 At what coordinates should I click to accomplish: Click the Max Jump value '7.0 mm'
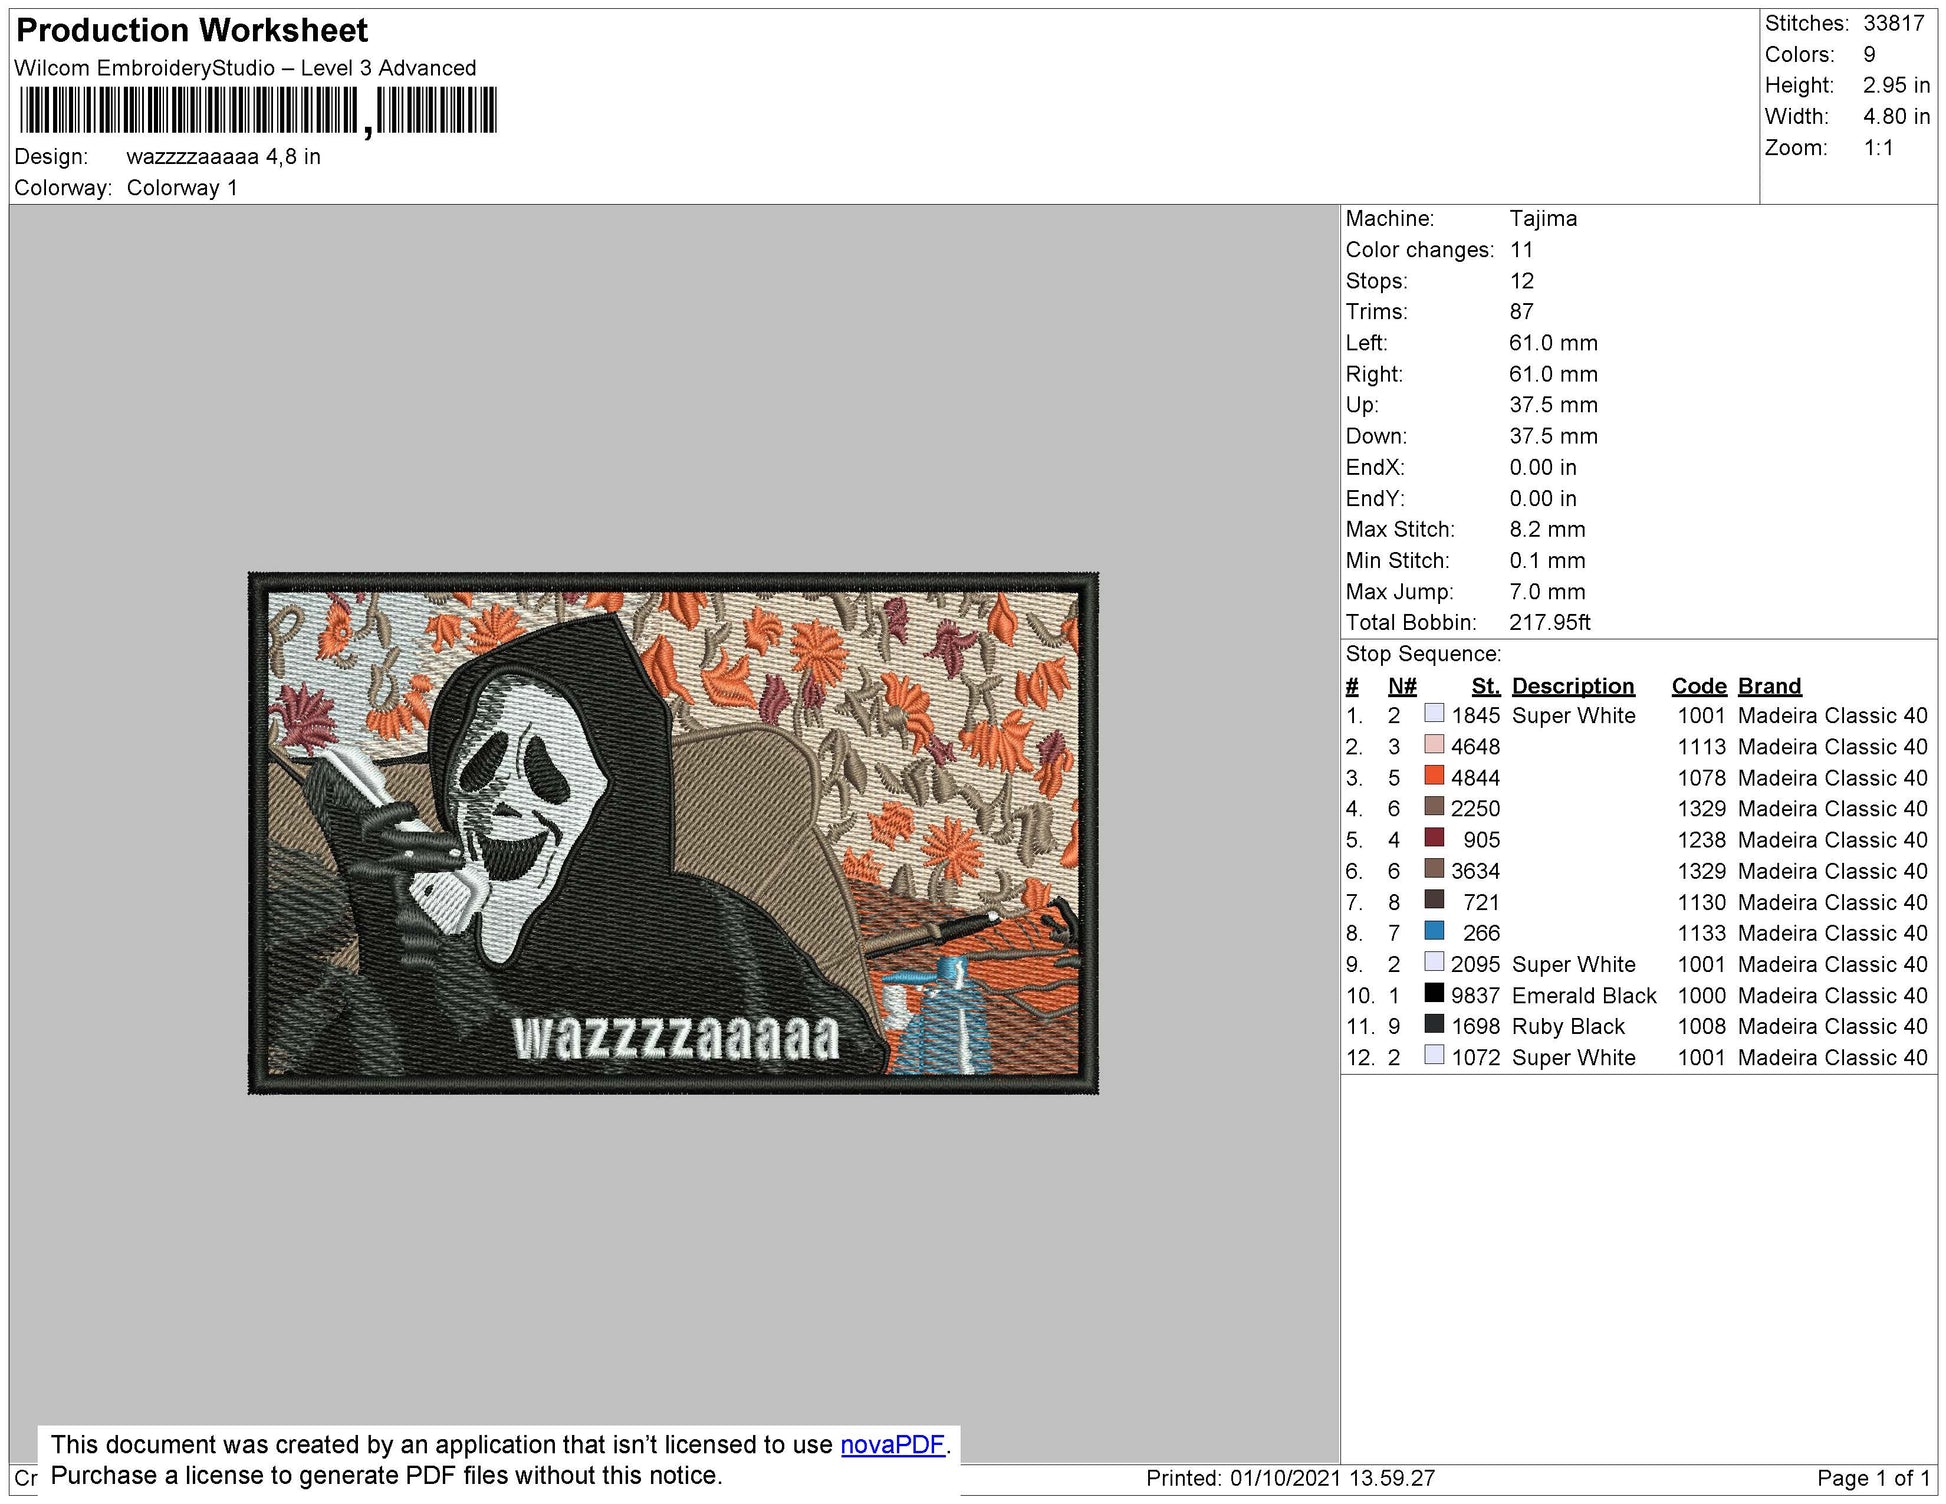1547,592
